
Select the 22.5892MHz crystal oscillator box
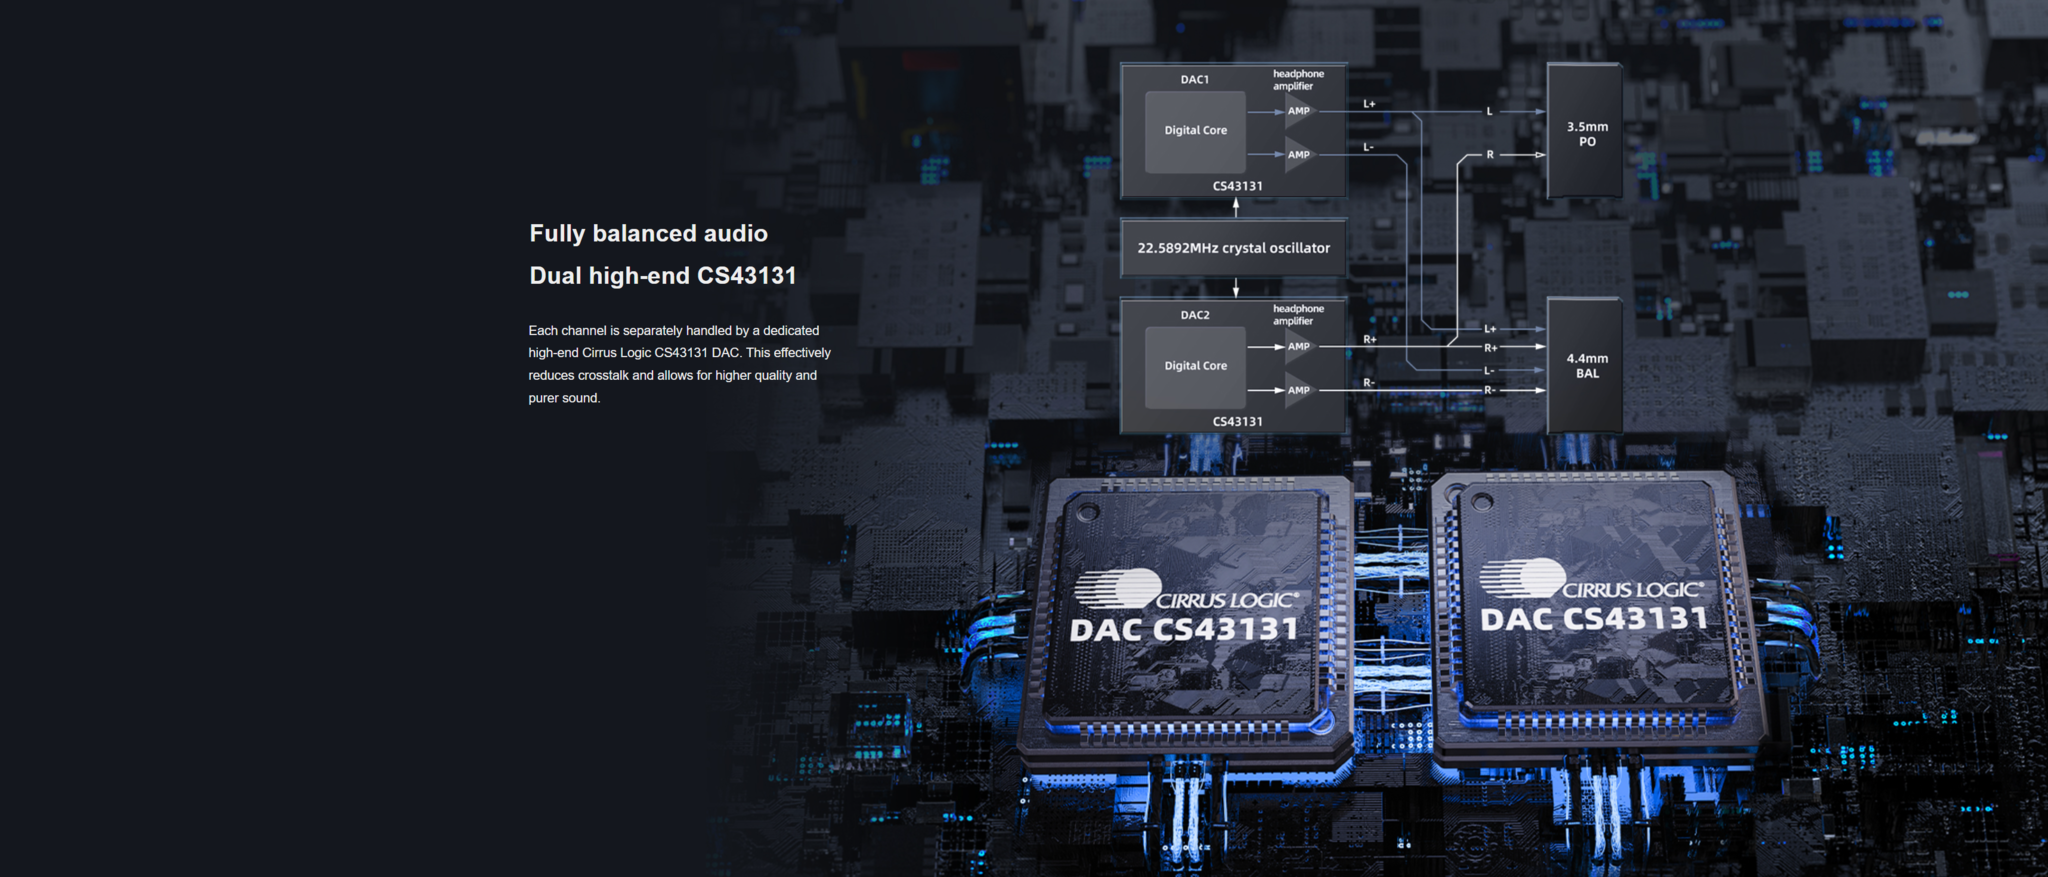[x=1233, y=248]
